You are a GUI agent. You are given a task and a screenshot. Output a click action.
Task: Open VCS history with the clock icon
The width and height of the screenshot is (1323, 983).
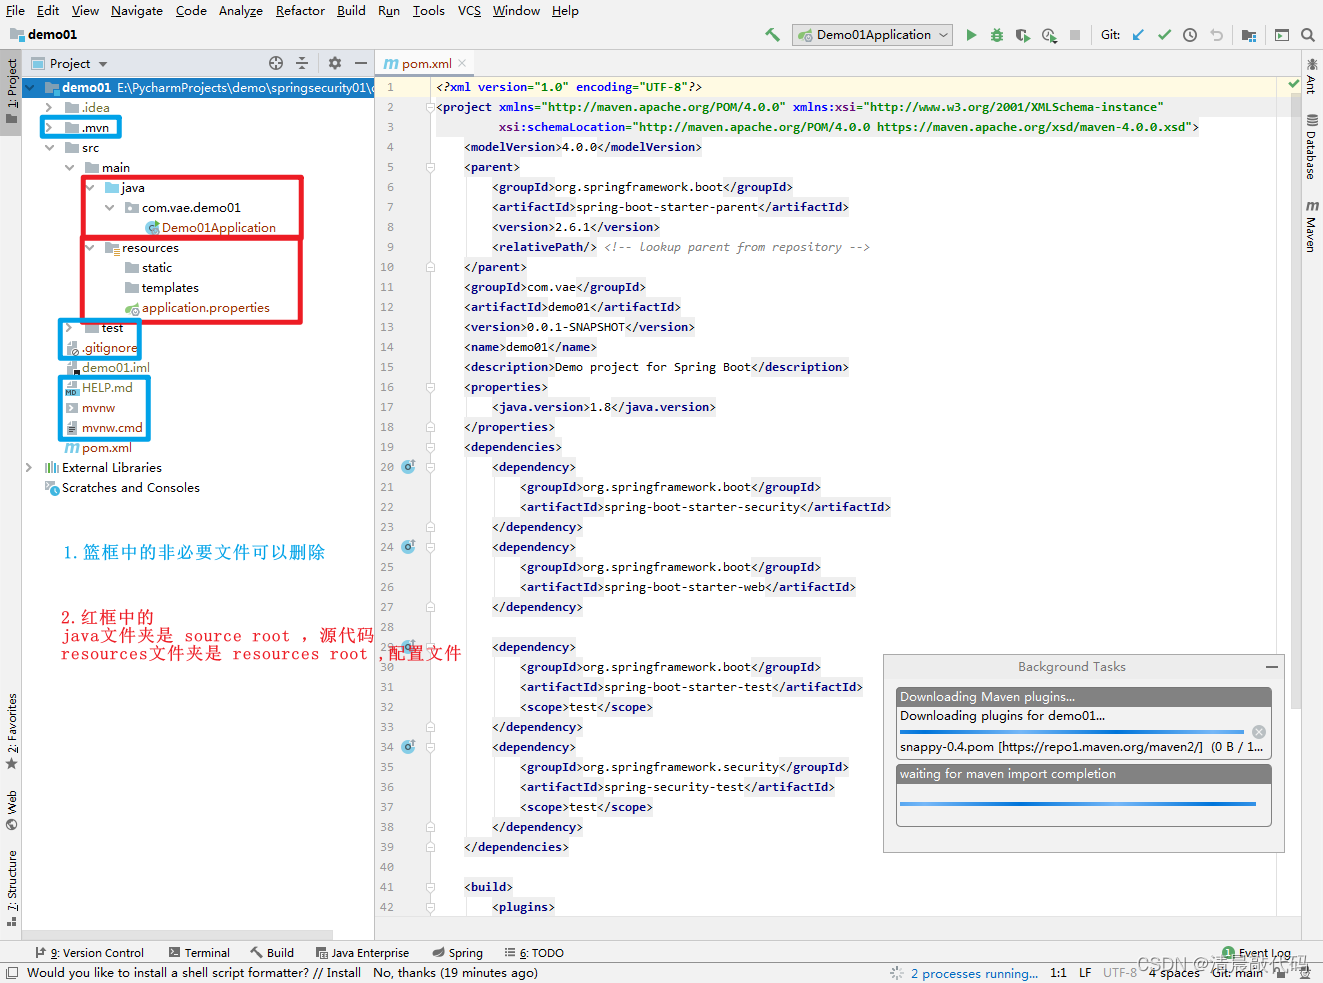(x=1189, y=34)
